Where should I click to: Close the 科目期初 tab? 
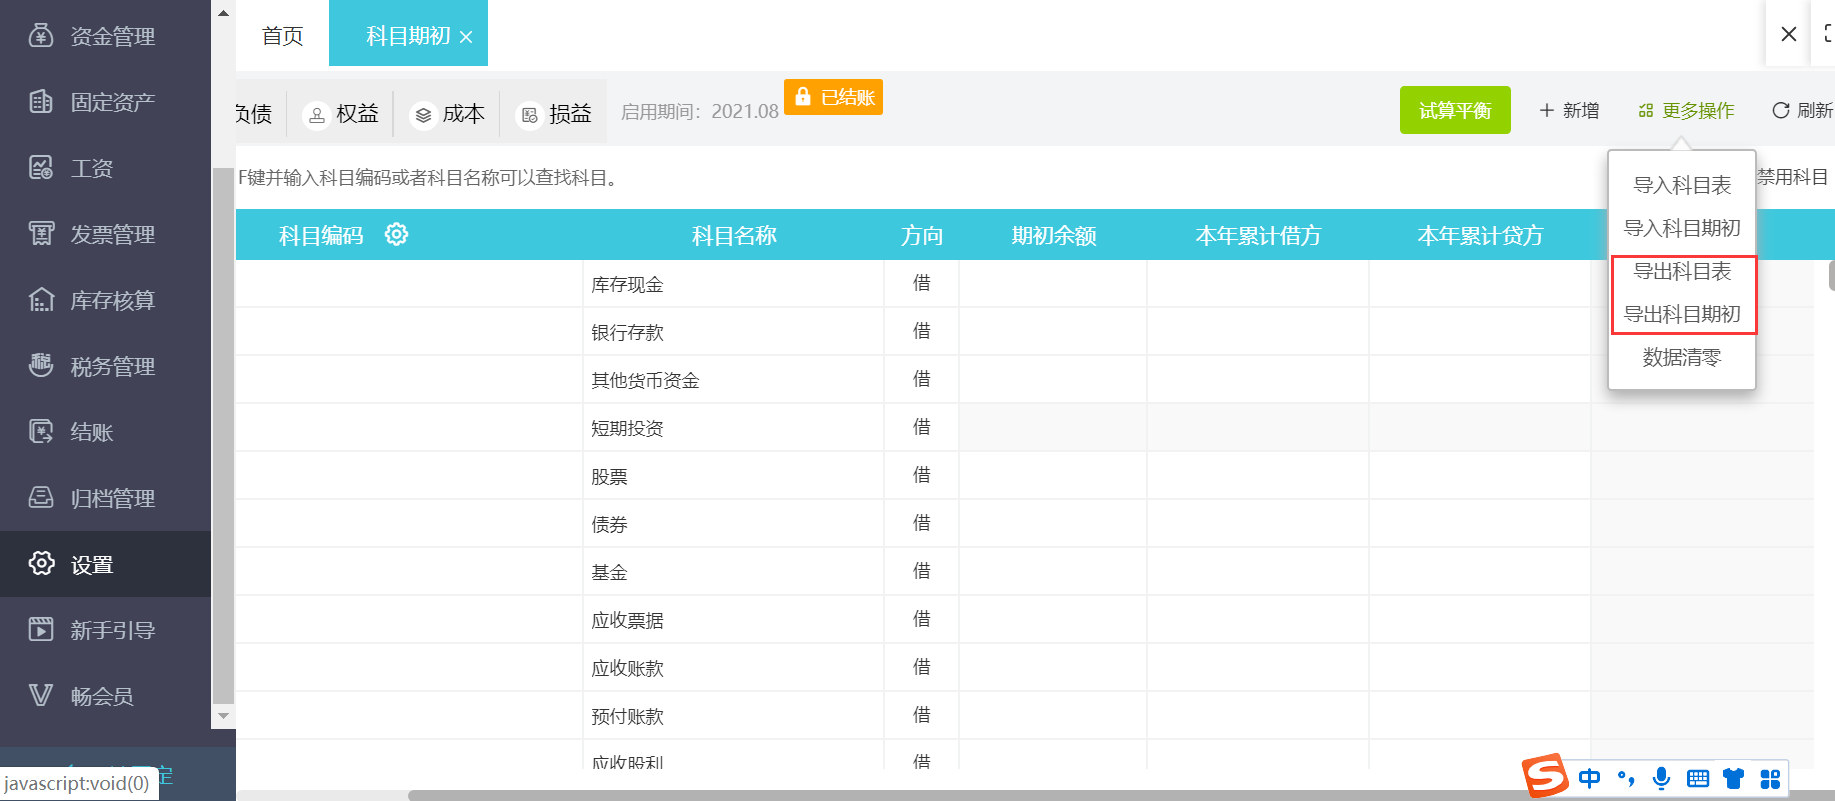[x=466, y=37]
